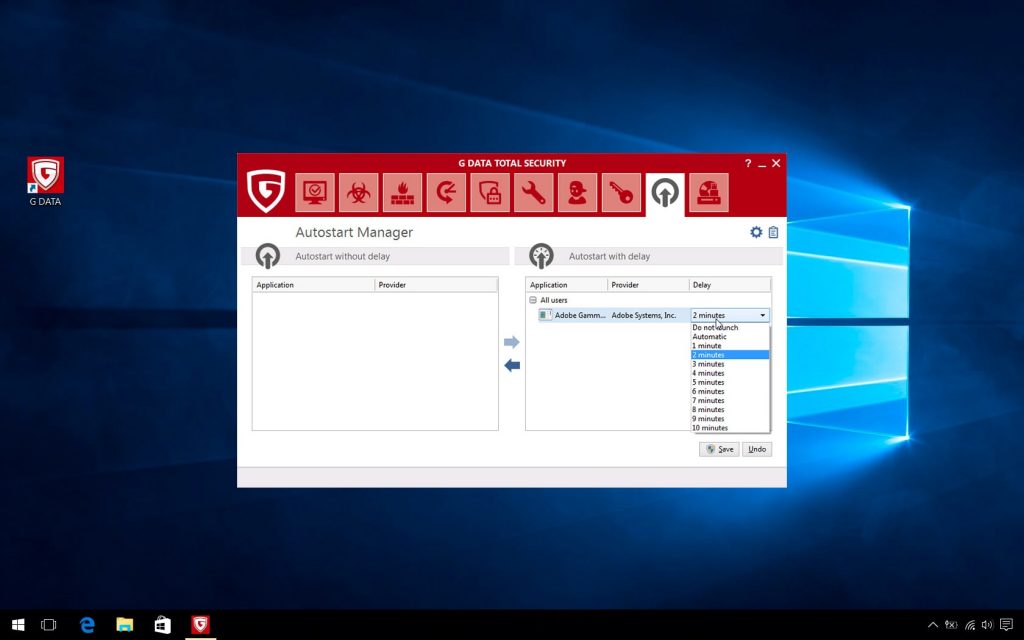Choose 1 minute delay

pyautogui.click(x=730, y=345)
